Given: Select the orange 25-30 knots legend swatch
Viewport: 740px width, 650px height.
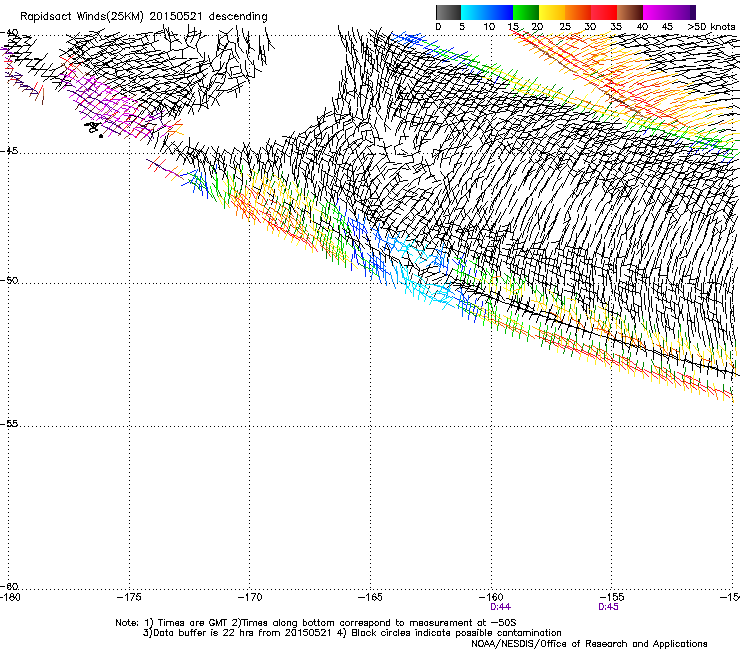Looking at the screenshot, I should point(578,12).
